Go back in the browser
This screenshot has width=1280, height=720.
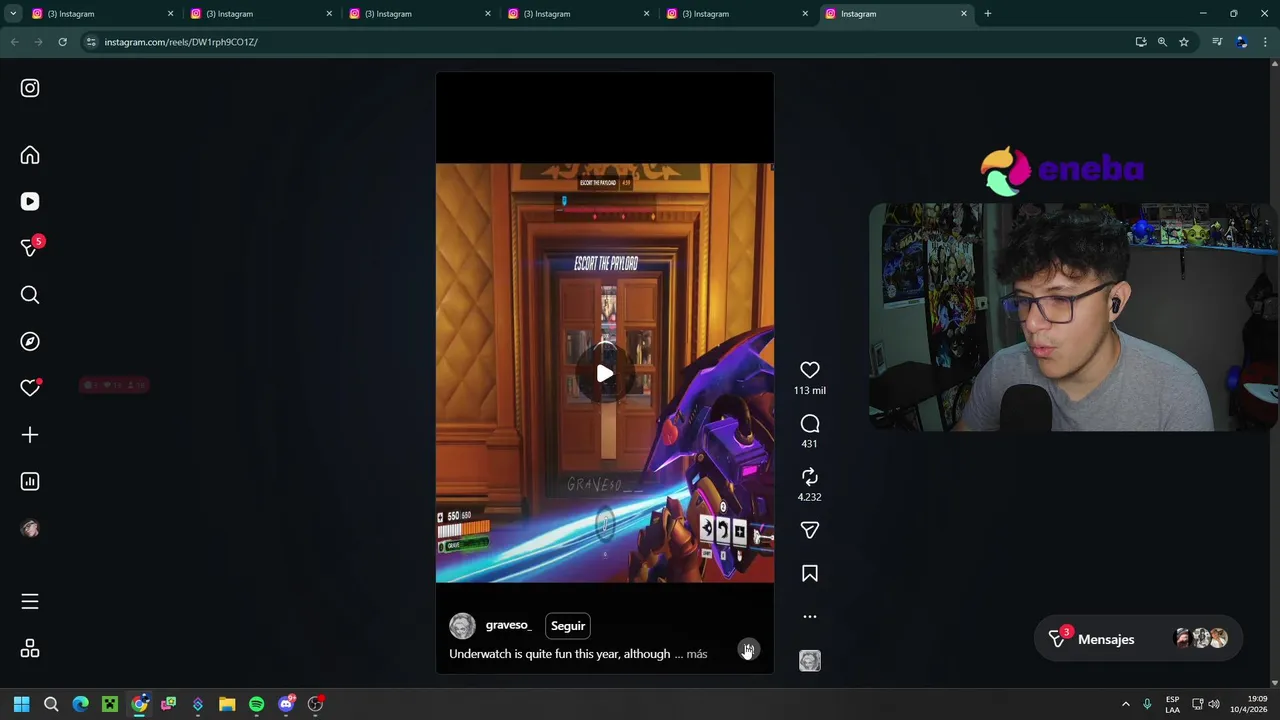point(14,42)
